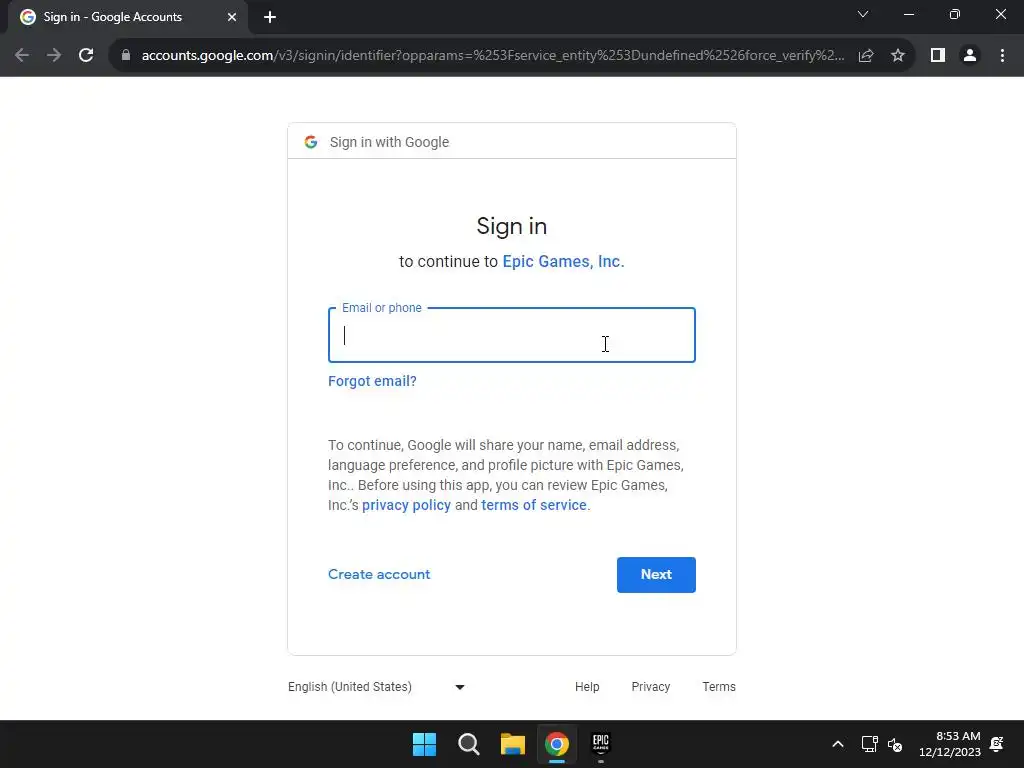Image resolution: width=1024 pixels, height=768 pixels.
Task: Click the muted volume tray icon
Action: [895, 744]
